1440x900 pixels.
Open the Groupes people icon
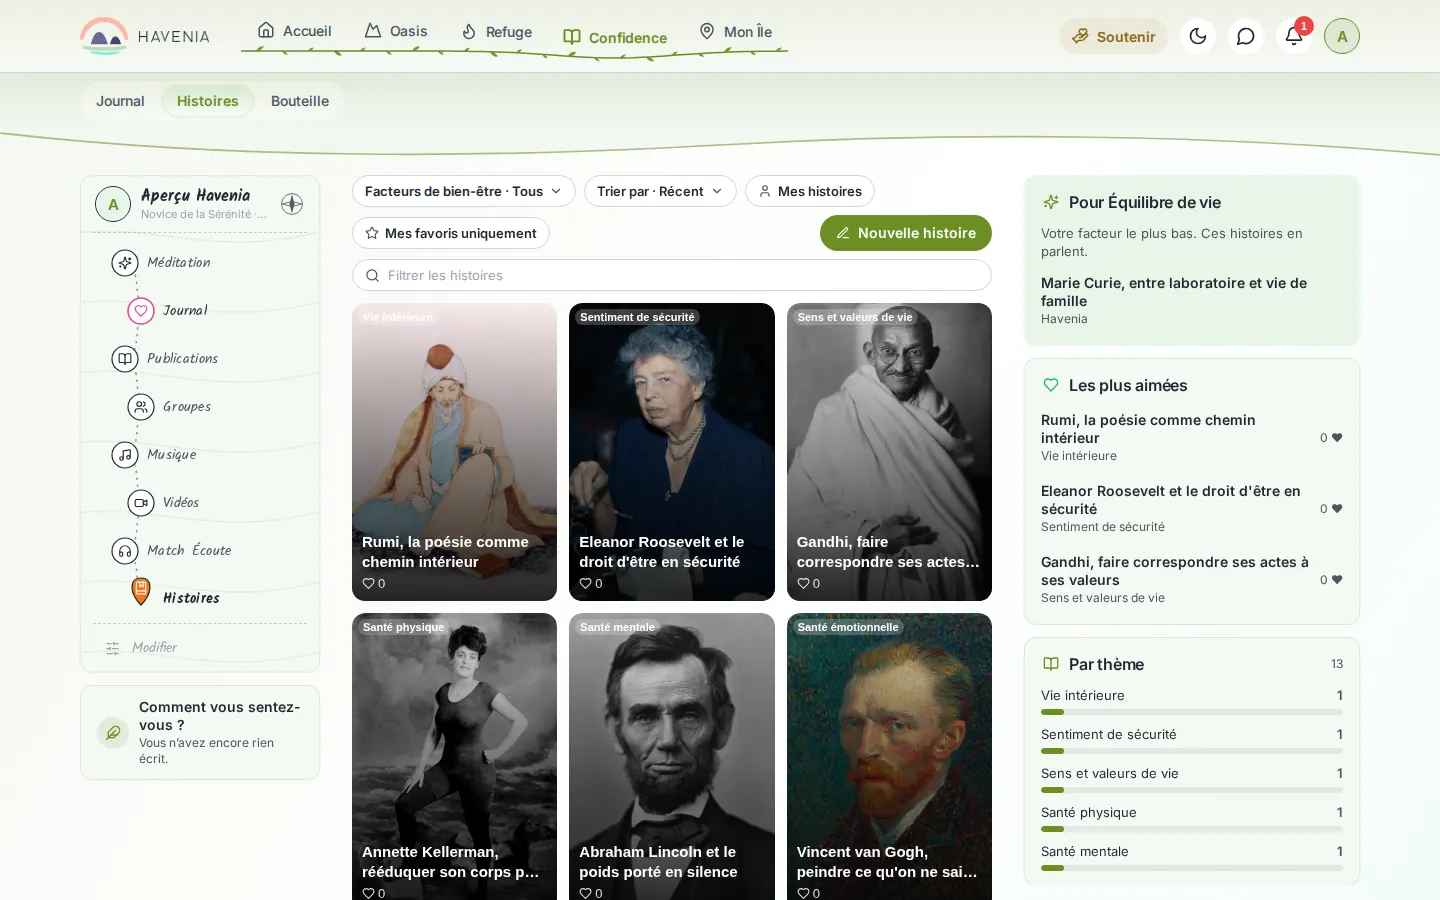[141, 406]
